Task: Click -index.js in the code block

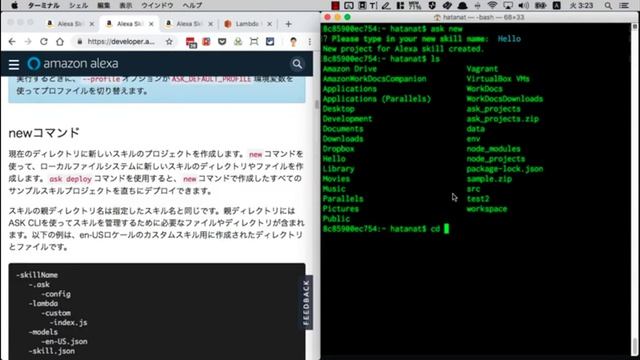Action: pos(68,322)
